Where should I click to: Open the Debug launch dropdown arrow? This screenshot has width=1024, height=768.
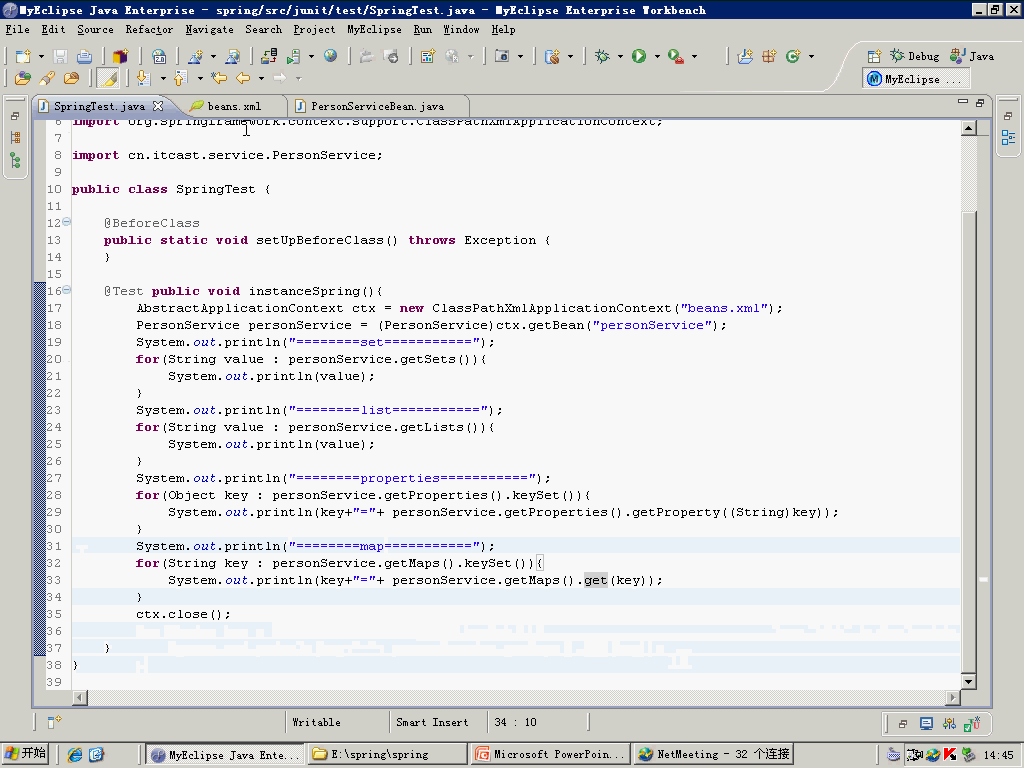point(620,57)
